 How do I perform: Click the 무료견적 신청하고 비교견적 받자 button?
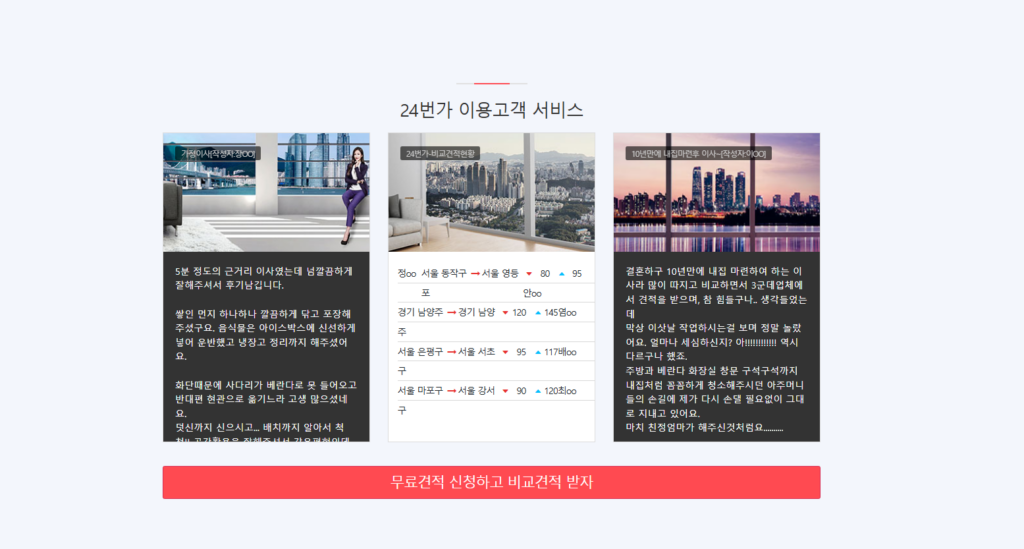[491, 482]
